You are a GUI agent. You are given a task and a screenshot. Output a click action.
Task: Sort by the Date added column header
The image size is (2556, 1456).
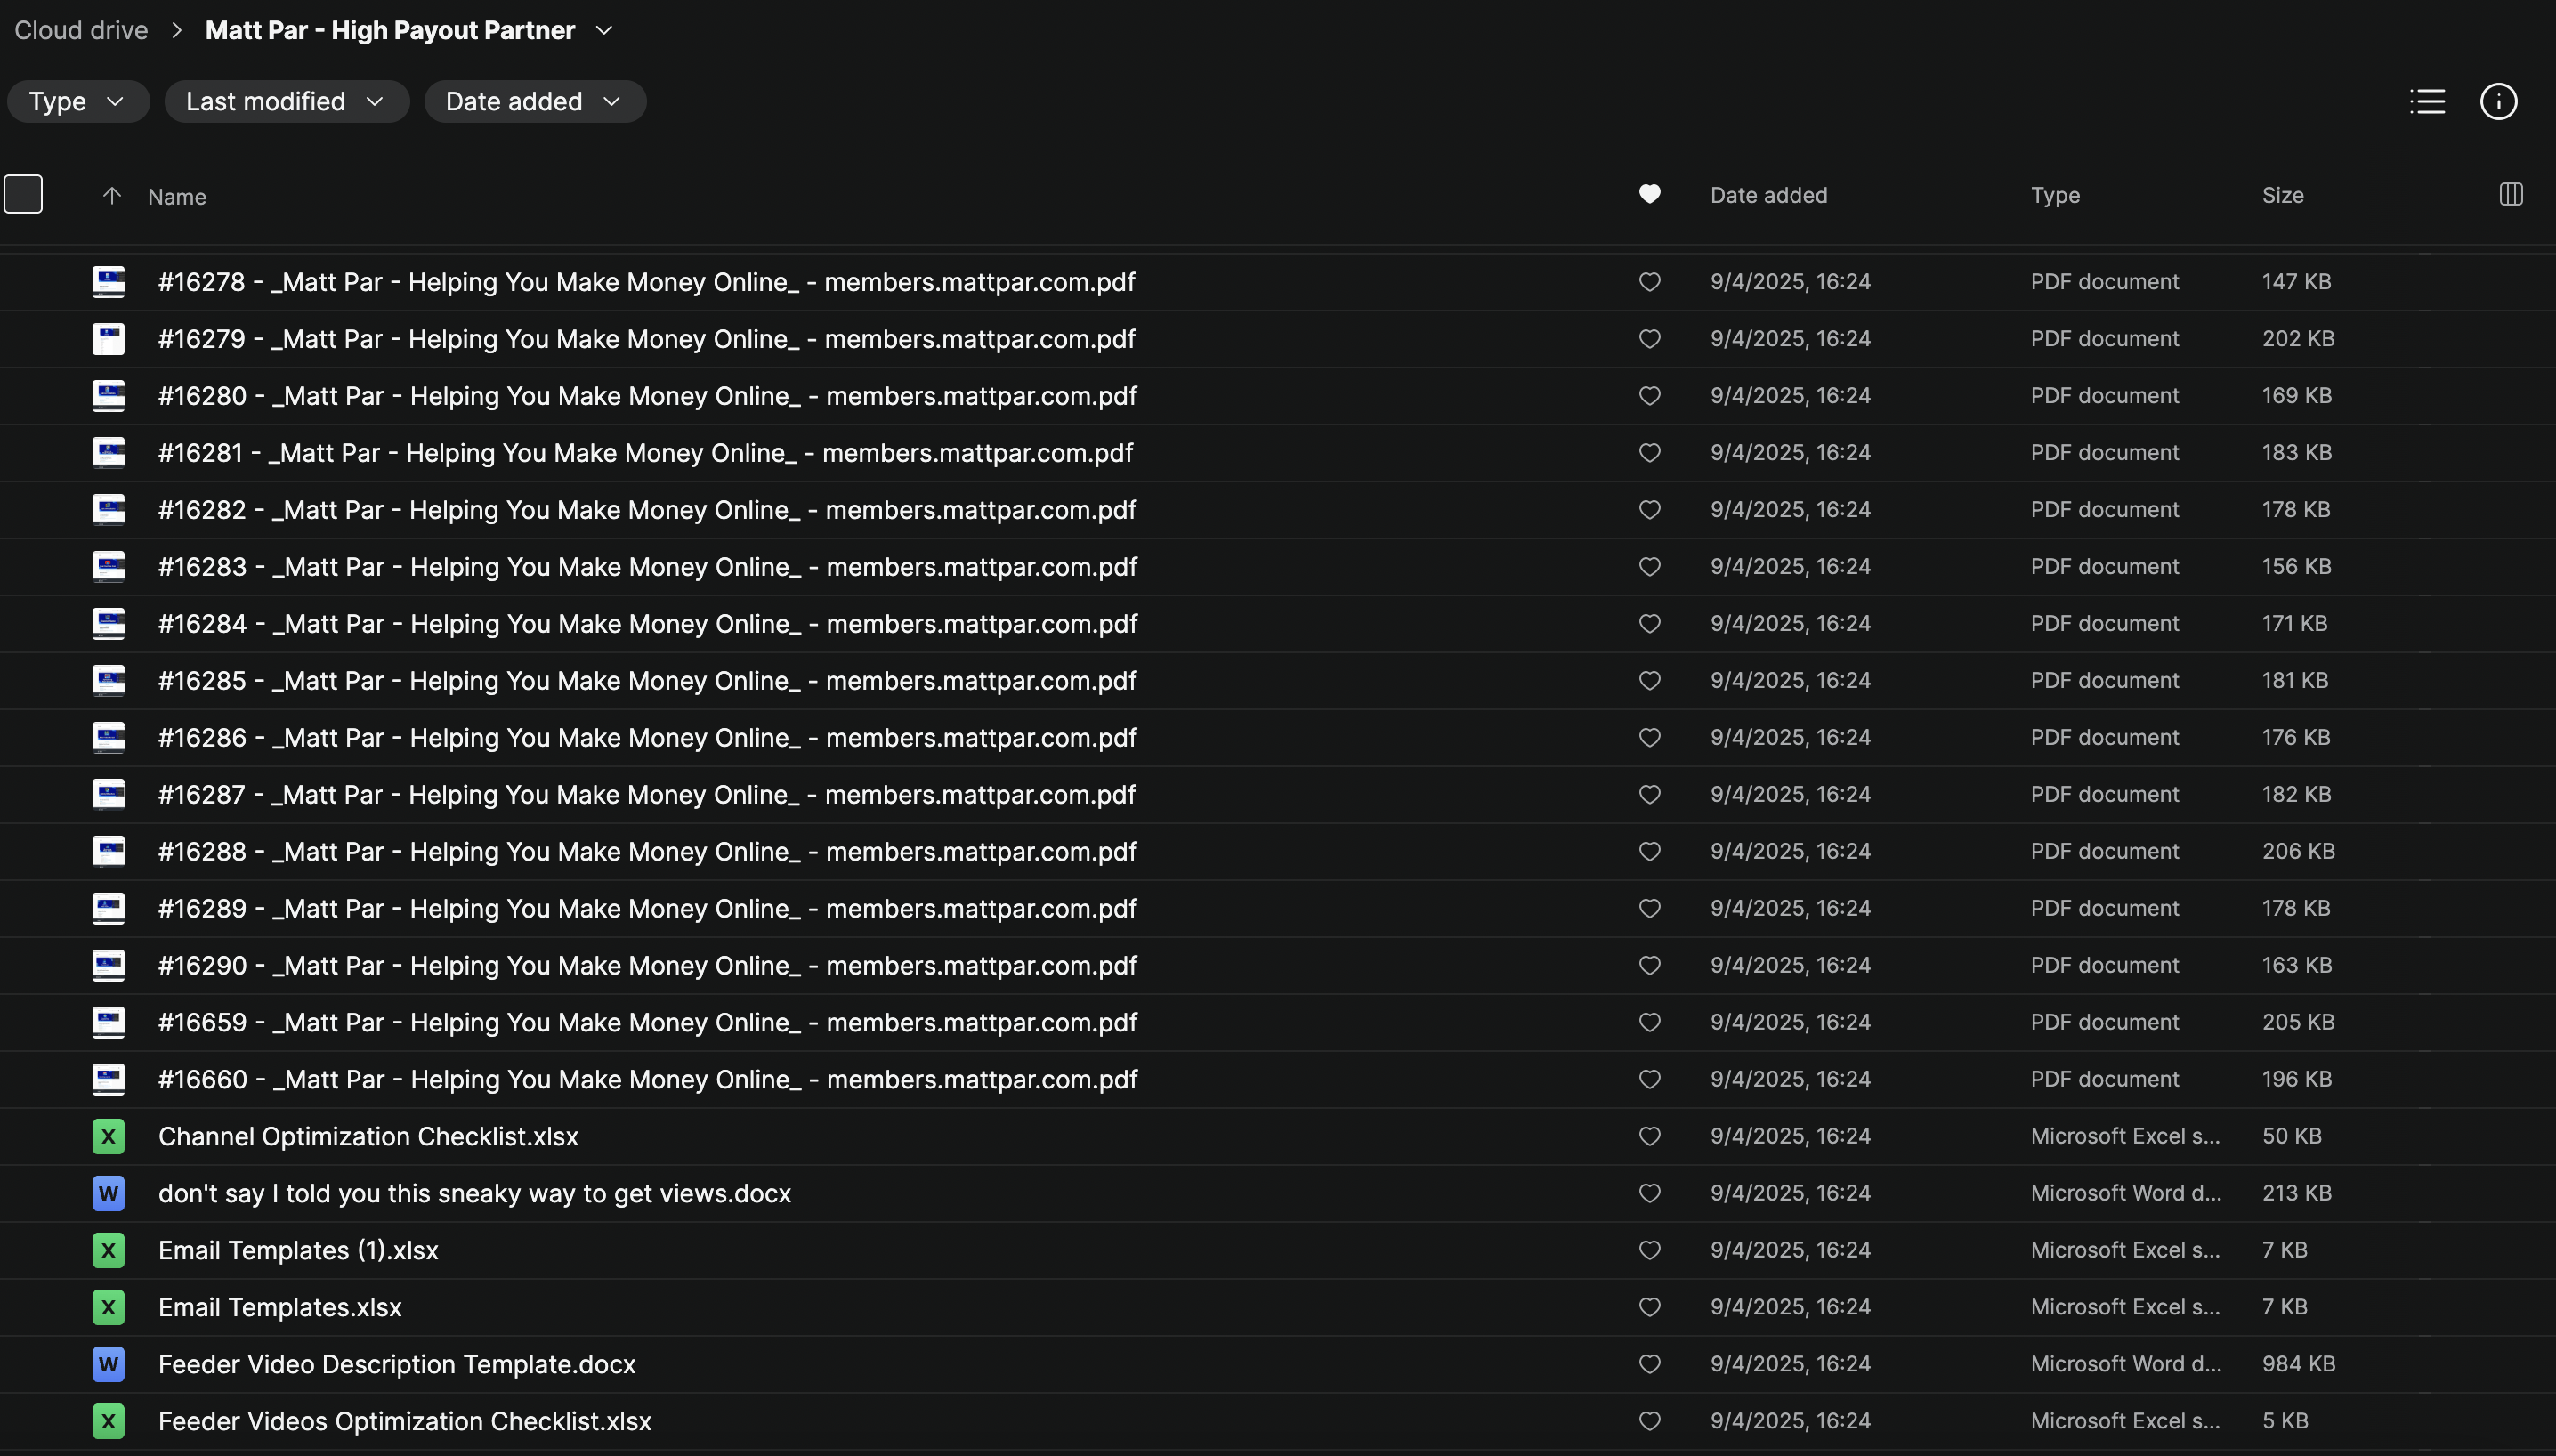pos(1767,196)
